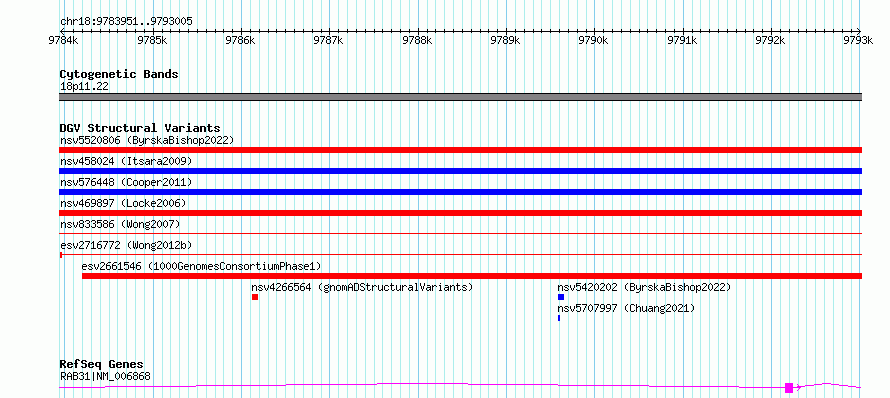Screen dimensions: 890x398
Task: Click the nsv5707997 (Chuang2021) label
Action: point(626,308)
